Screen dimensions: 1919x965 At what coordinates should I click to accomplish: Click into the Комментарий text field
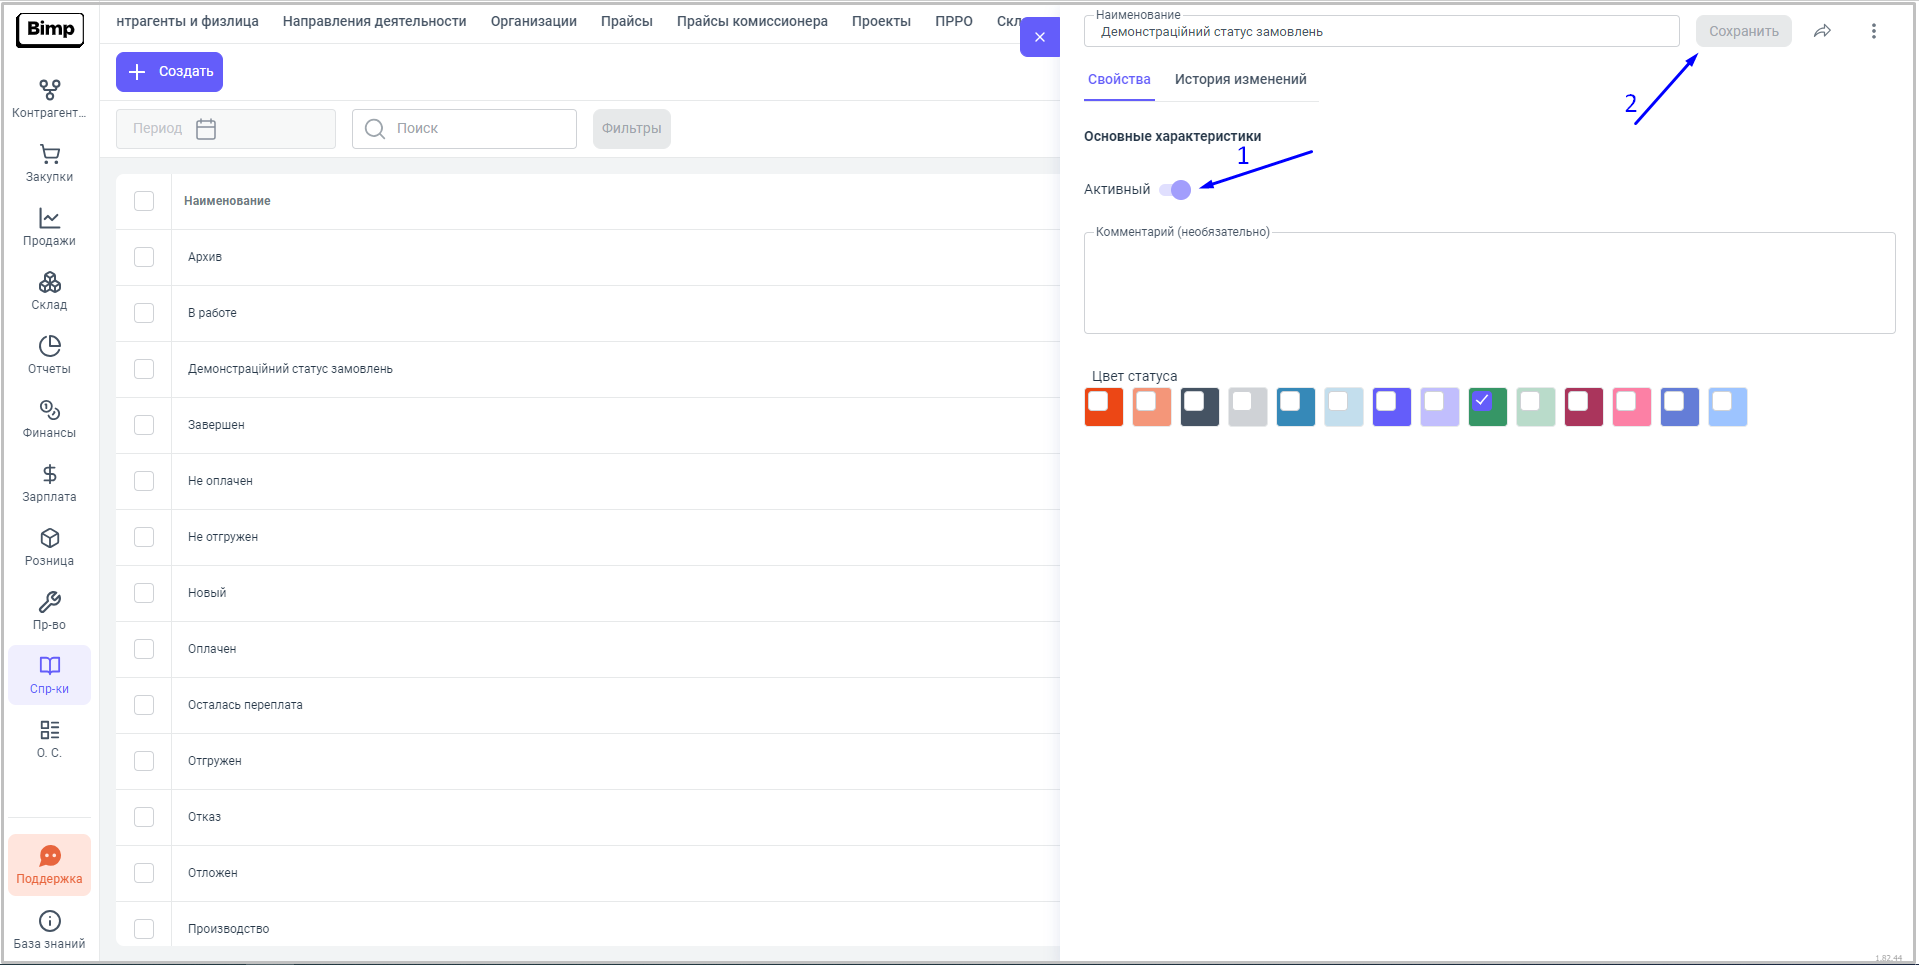(x=1488, y=285)
